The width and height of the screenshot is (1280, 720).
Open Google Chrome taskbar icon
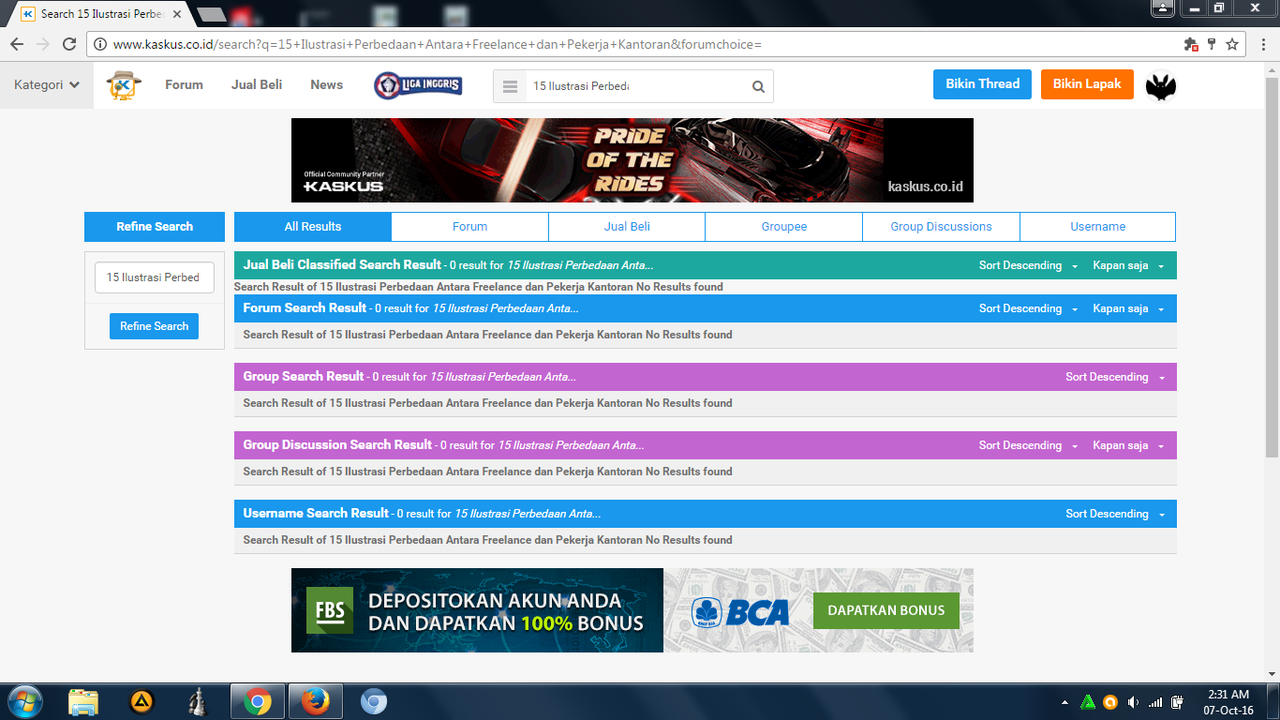(258, 702)
